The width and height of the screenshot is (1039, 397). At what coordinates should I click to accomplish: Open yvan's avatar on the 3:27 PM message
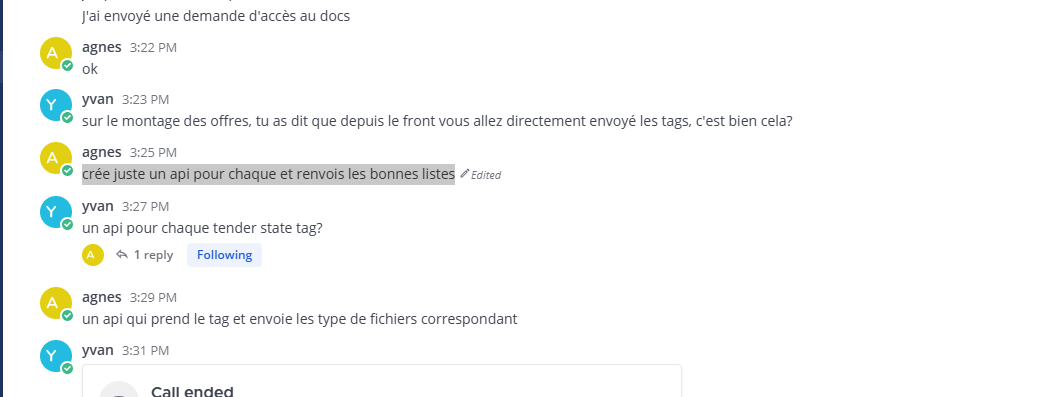pyautogui.click(x=56, y=212)
